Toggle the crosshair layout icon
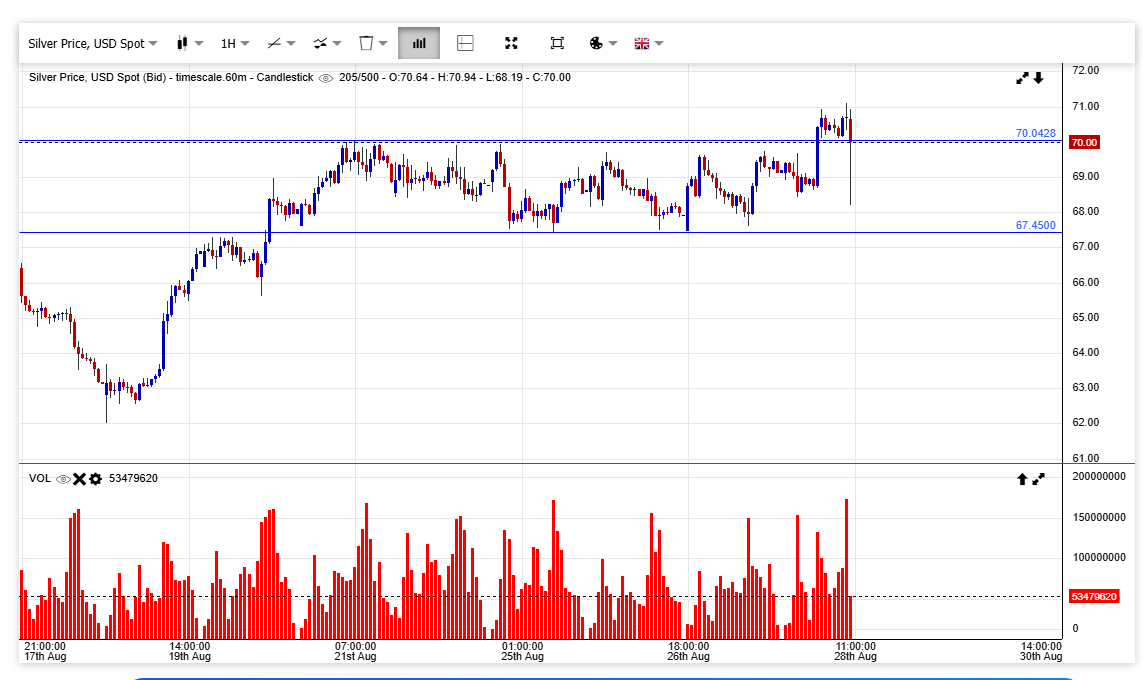This screenshot has width=1143, height=680. 465,44
